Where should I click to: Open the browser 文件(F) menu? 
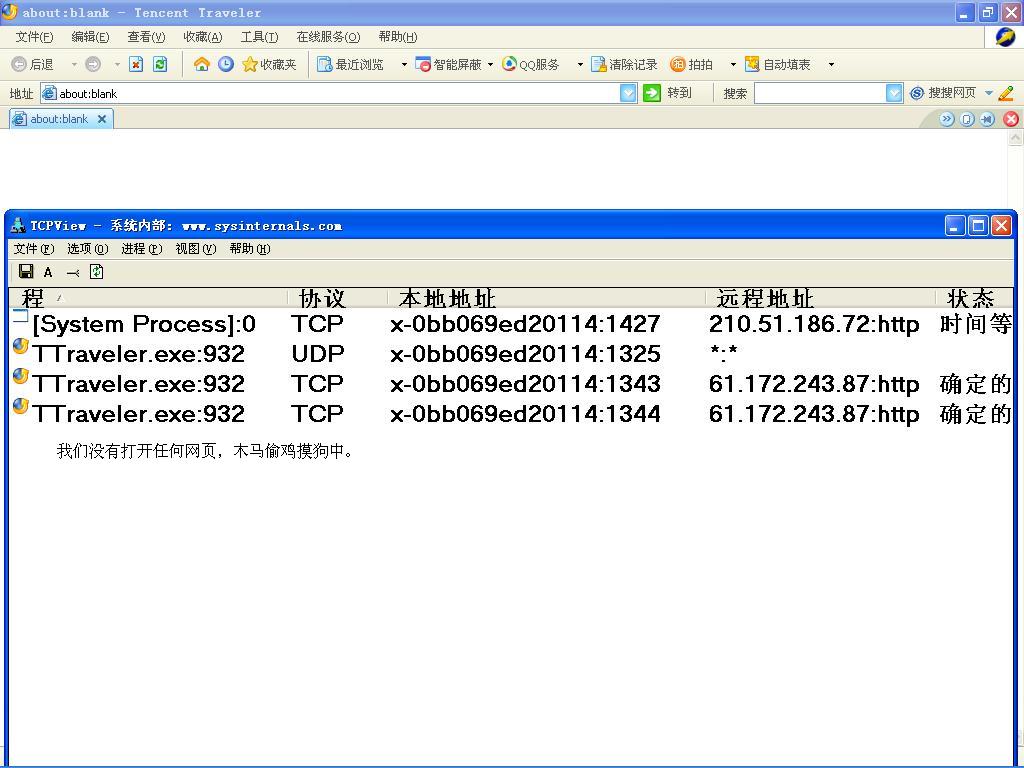34,37
